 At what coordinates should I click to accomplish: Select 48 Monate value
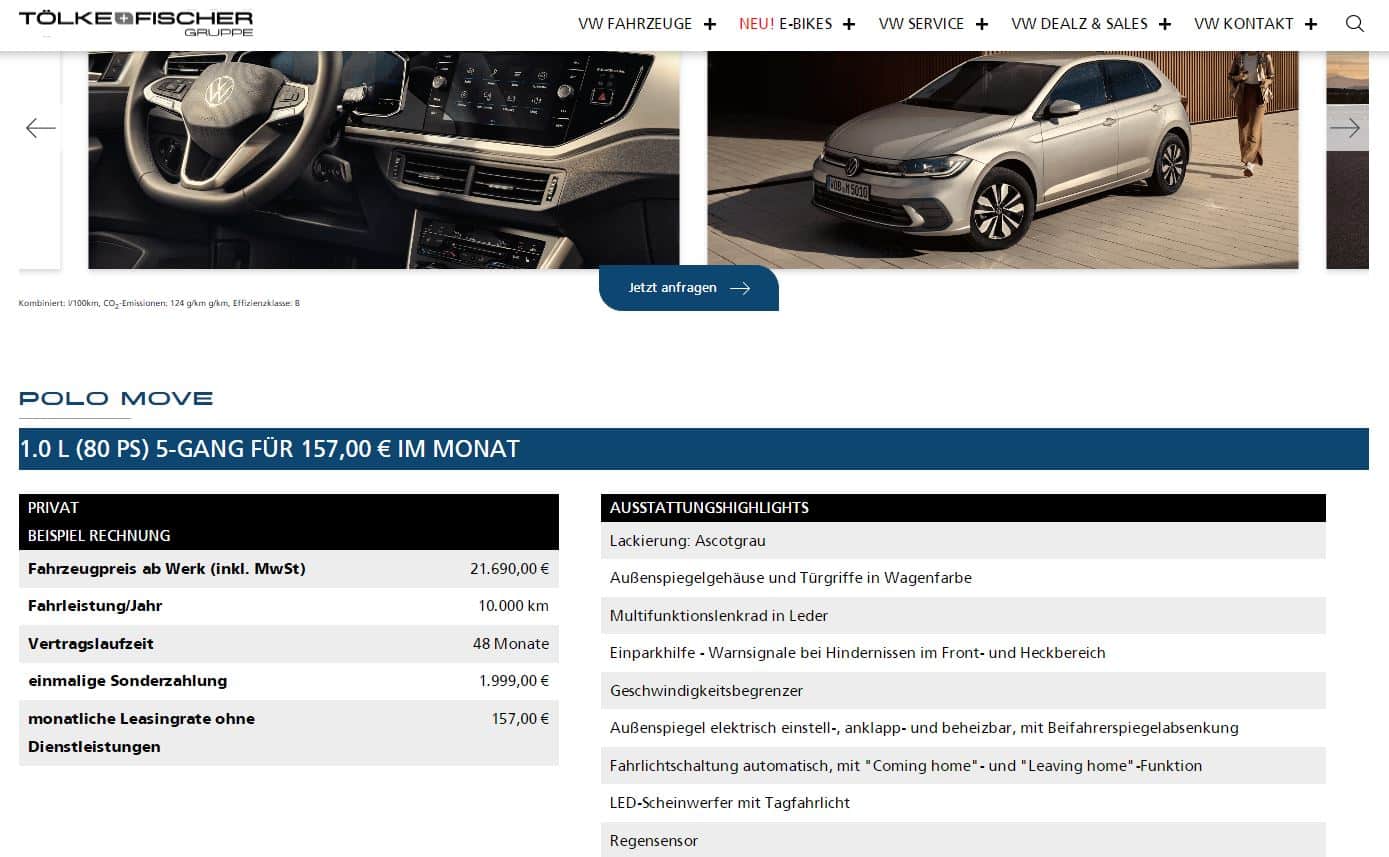click(511, 644)
